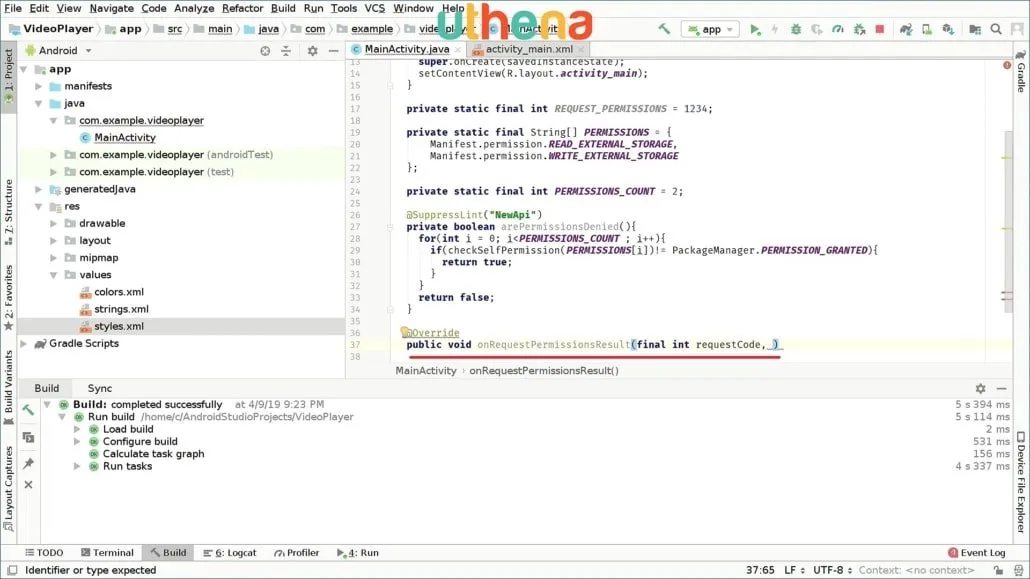Toggle the Event Log tool window
The height and width of the screenshot is (579, 1030).
[977, 553]
